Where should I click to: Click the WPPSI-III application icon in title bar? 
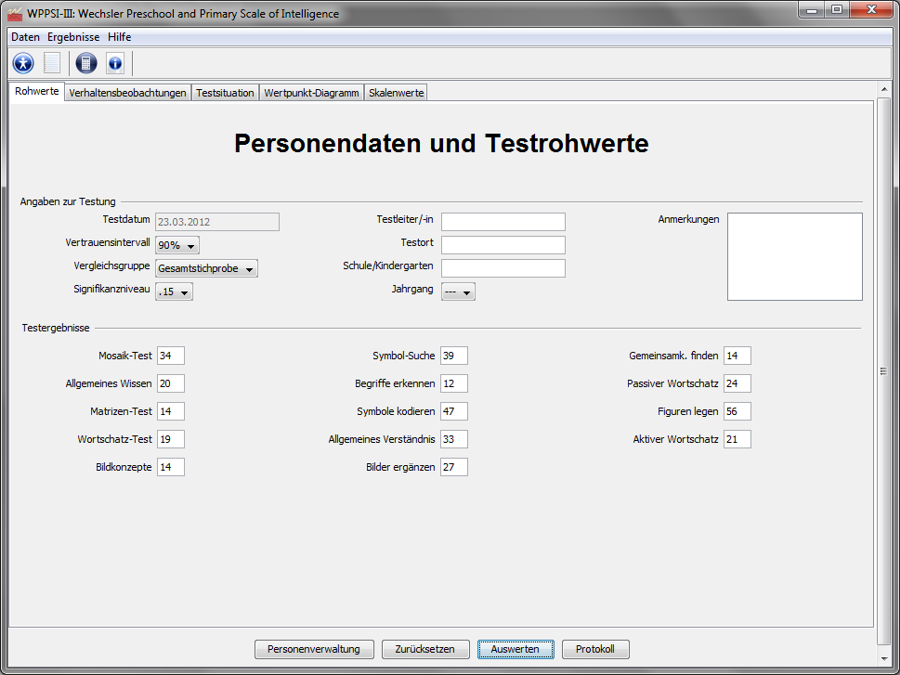pyautogui.click(x=14, y=14)
